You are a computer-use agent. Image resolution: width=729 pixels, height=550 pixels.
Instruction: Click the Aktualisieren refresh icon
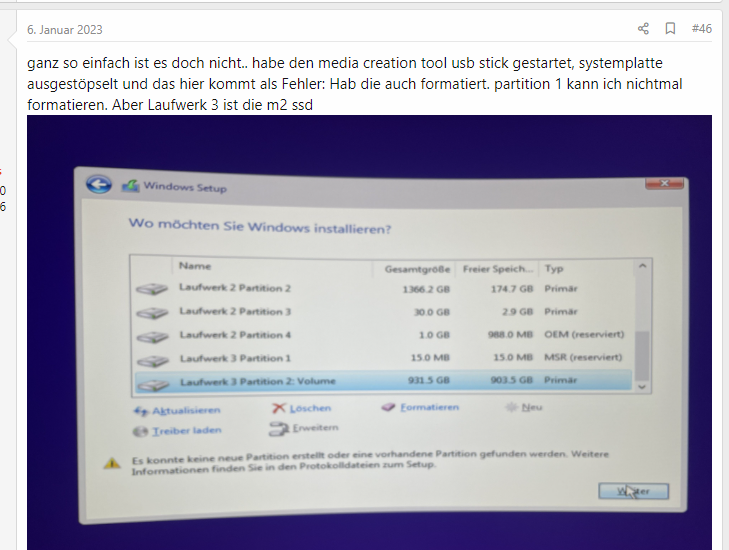[141, 411]
